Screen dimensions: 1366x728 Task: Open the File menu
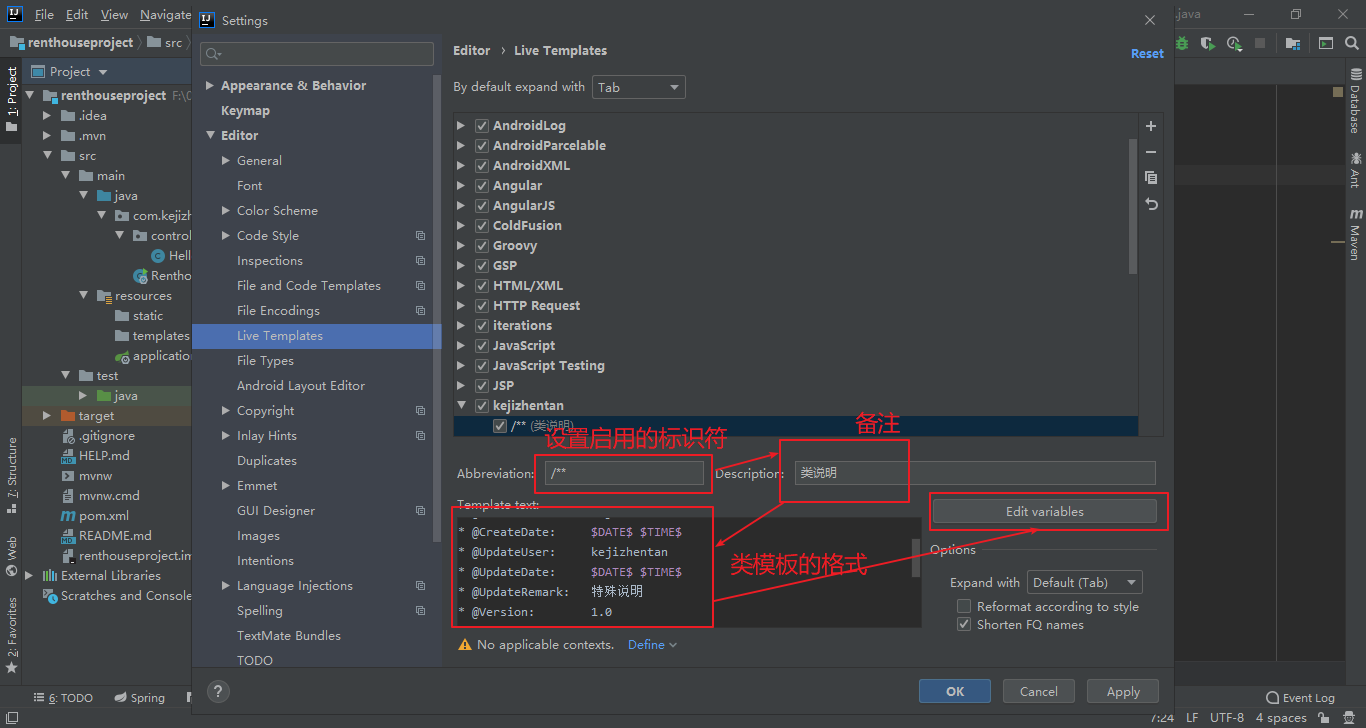pos(44,15)
